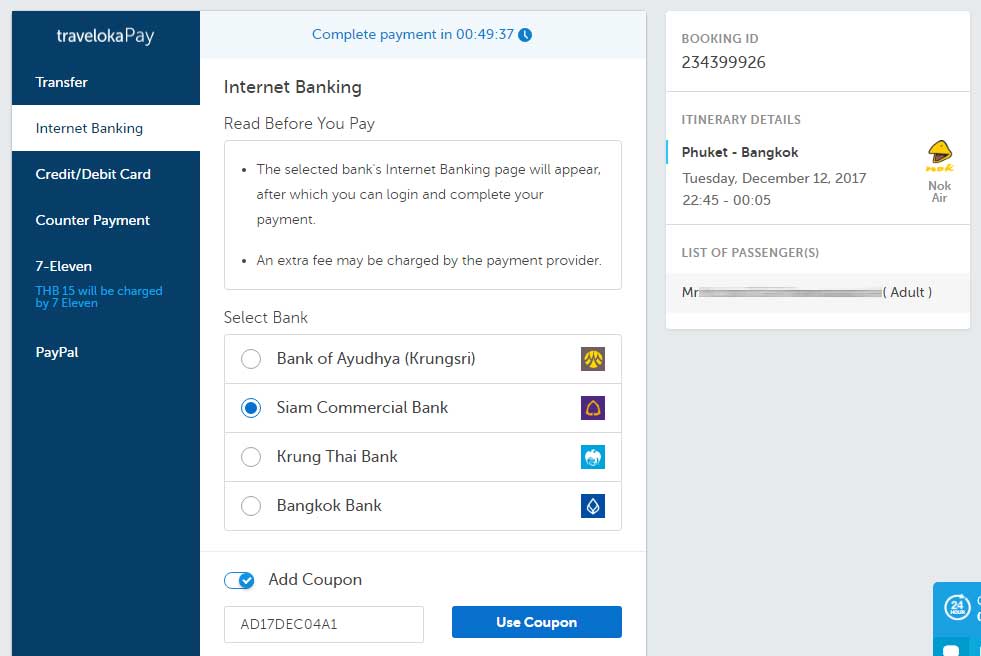Select Counter Payment option

coord(92,220)
